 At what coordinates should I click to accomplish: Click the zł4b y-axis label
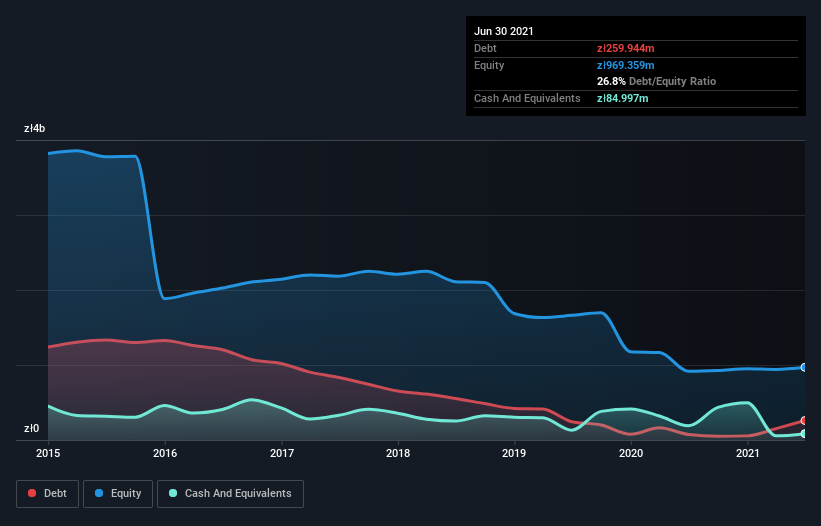coord(35,128)
